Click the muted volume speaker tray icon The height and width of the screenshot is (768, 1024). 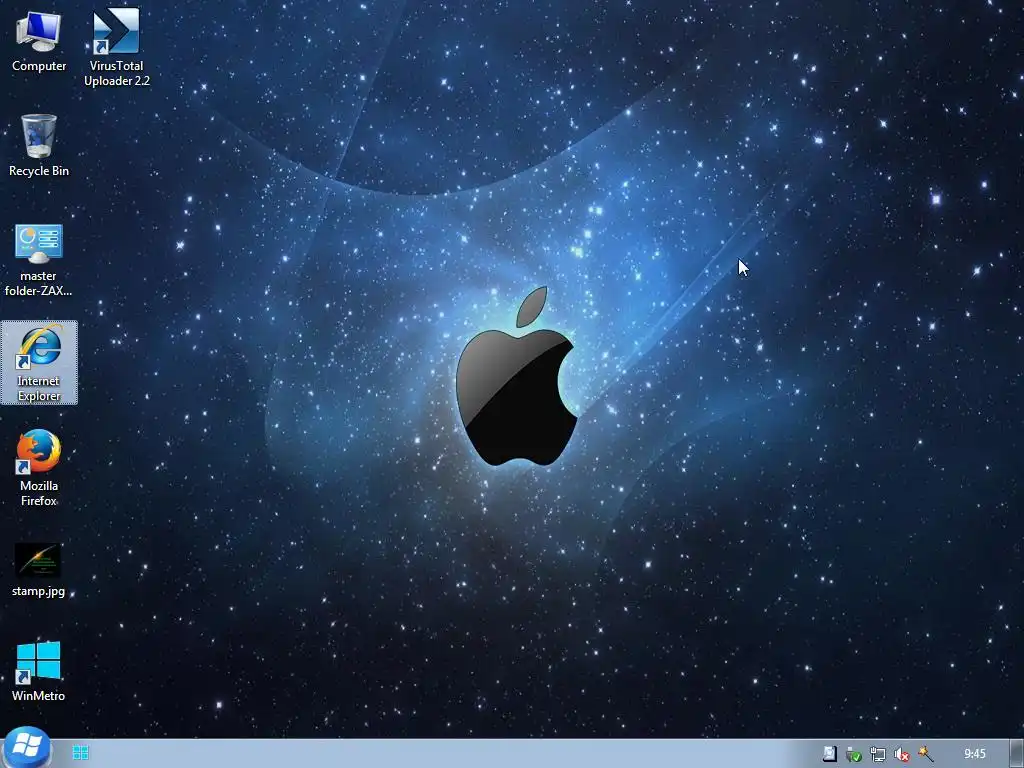[902, 754]
